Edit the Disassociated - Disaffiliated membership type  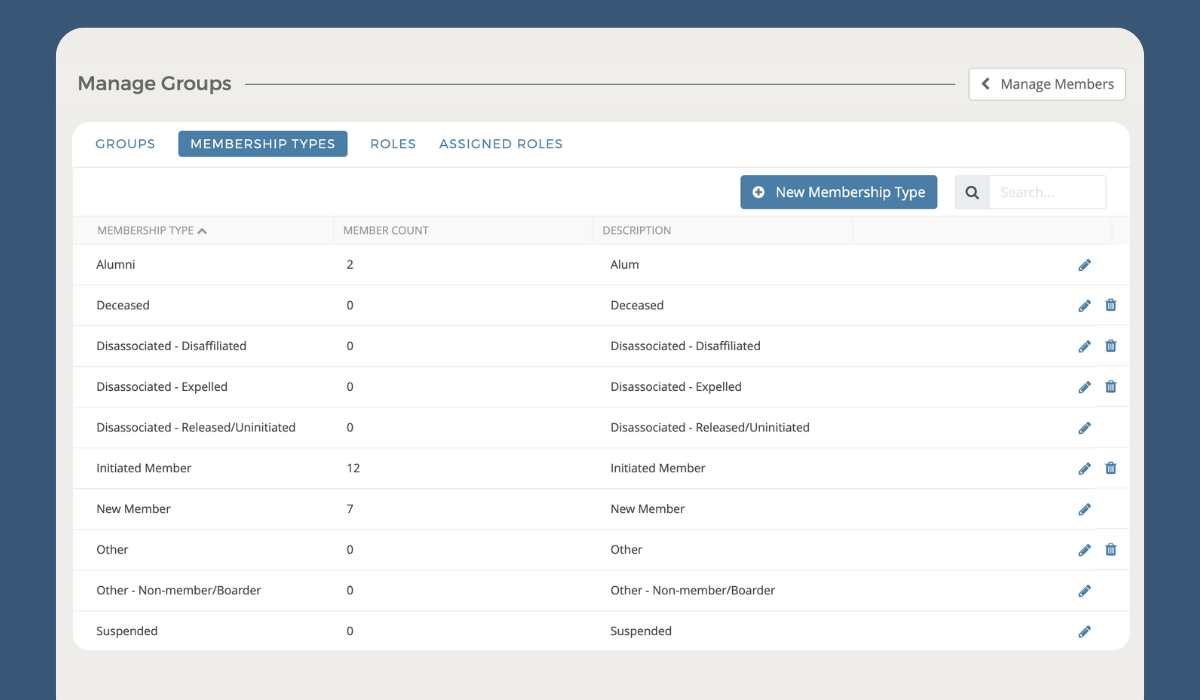click(x=1085, y=345)
